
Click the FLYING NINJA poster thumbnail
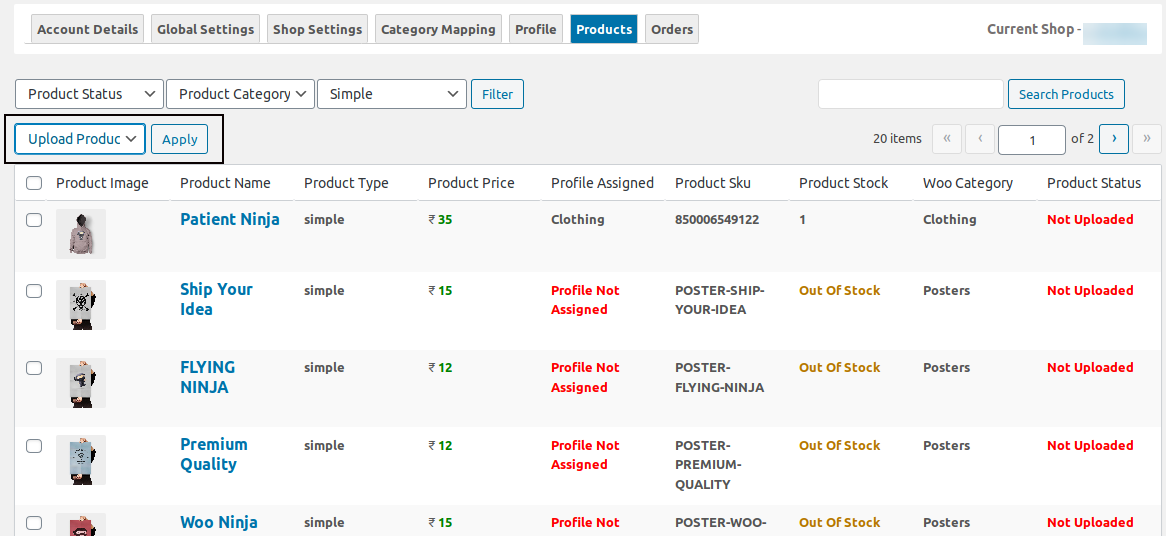click(81, 383)
